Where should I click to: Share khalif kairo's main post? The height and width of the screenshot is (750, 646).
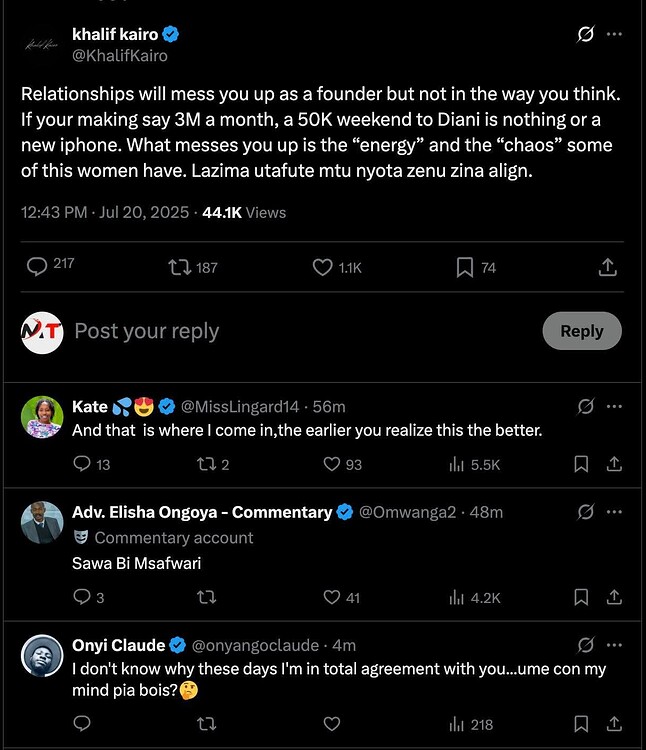(607, 267)
